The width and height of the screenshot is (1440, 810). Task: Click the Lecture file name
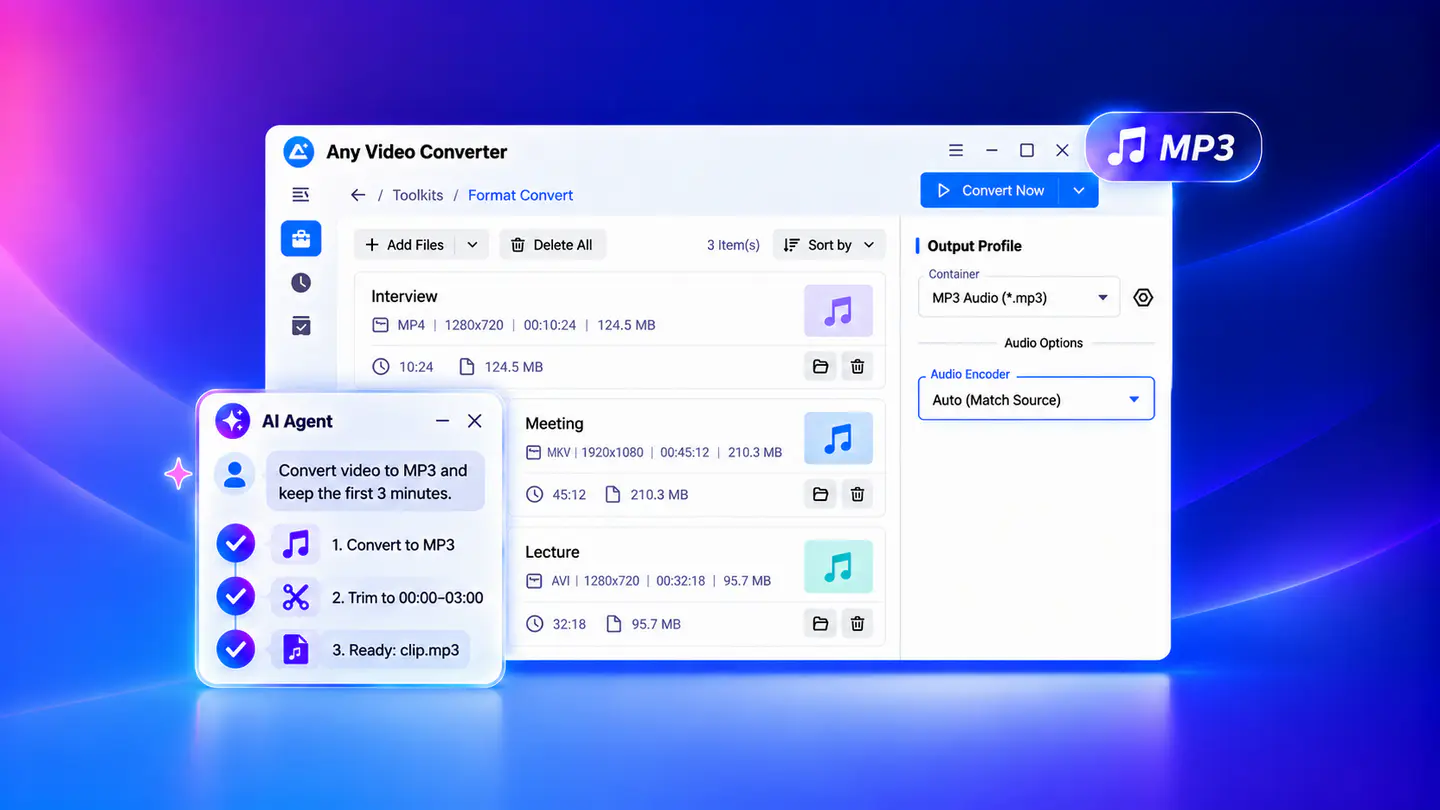552,552
